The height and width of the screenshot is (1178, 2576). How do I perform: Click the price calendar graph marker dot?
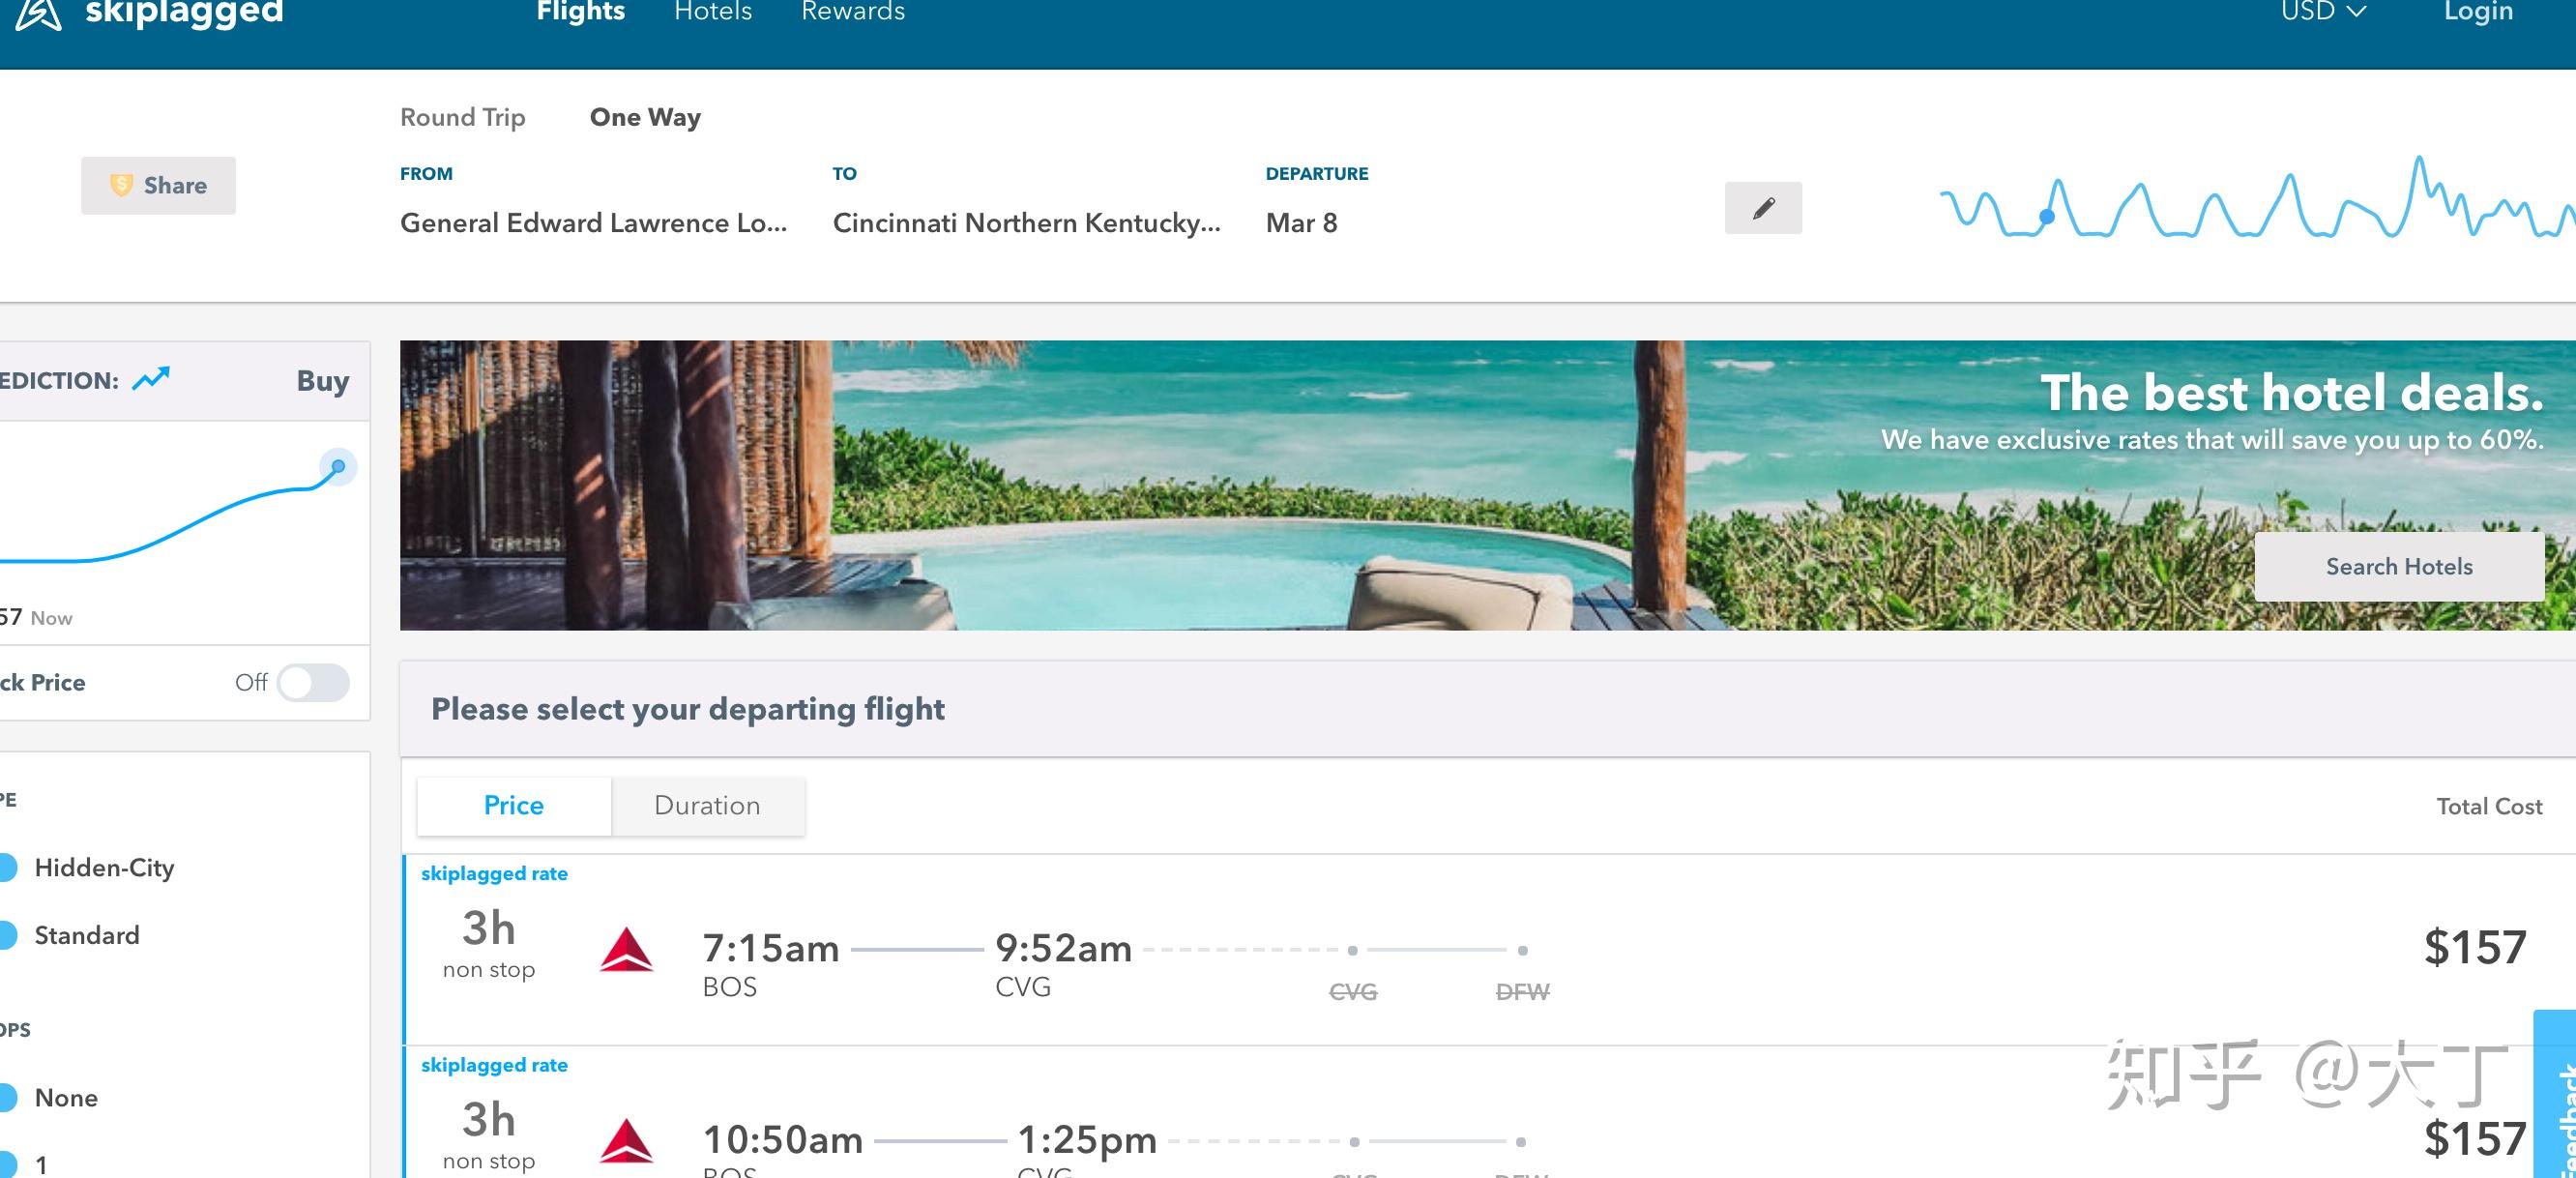2047,216
